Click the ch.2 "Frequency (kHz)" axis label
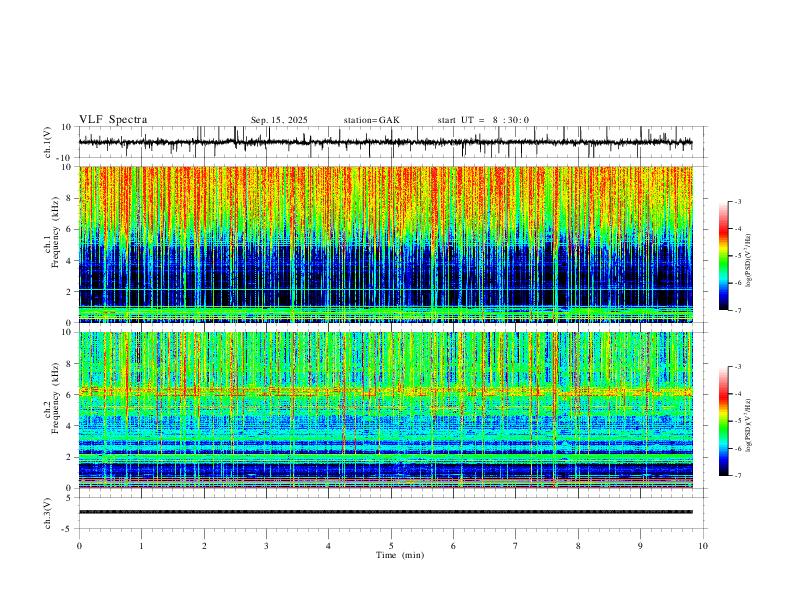 (x=55, y=398)
